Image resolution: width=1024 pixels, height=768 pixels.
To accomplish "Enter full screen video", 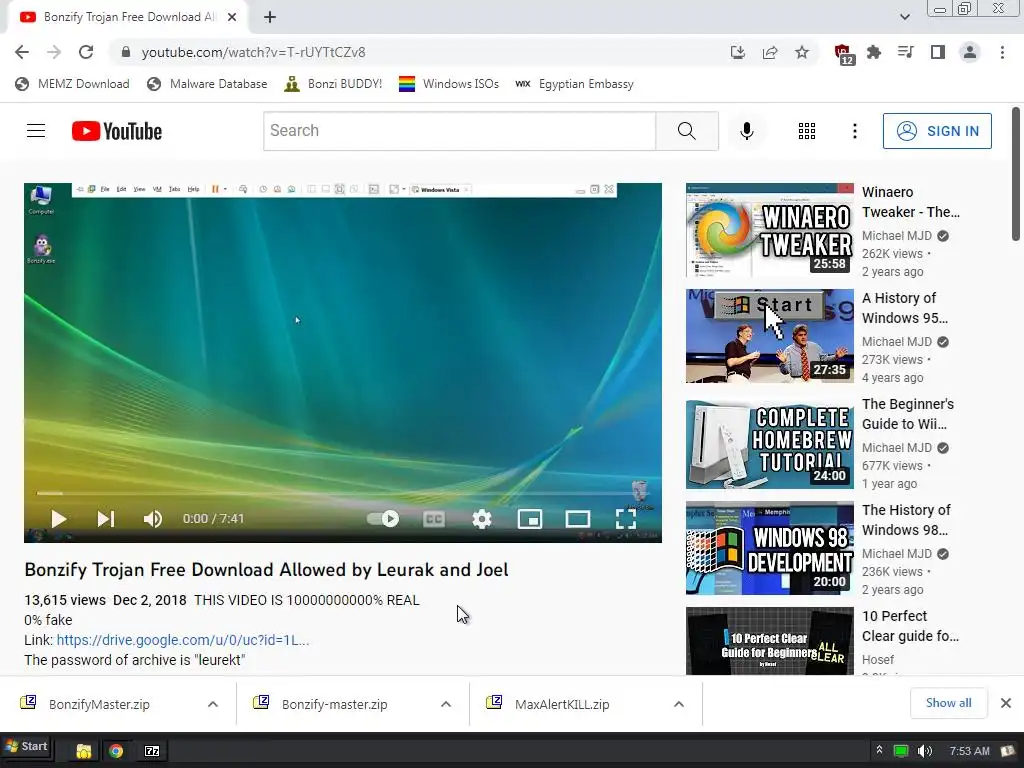I will pyautogui.click(x=626, y=519).
